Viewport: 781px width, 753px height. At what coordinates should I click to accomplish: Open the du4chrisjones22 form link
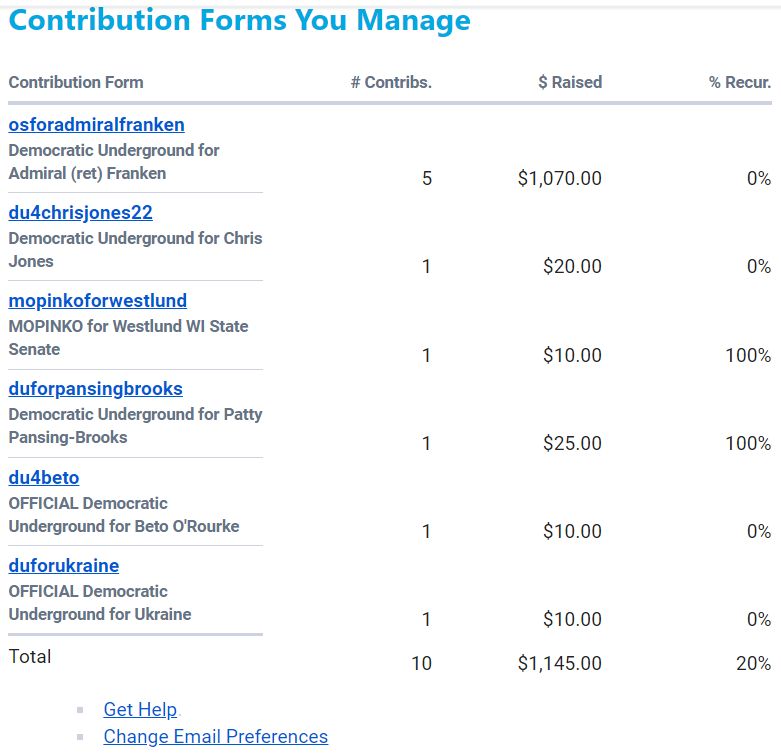click(x=80, y=213)
